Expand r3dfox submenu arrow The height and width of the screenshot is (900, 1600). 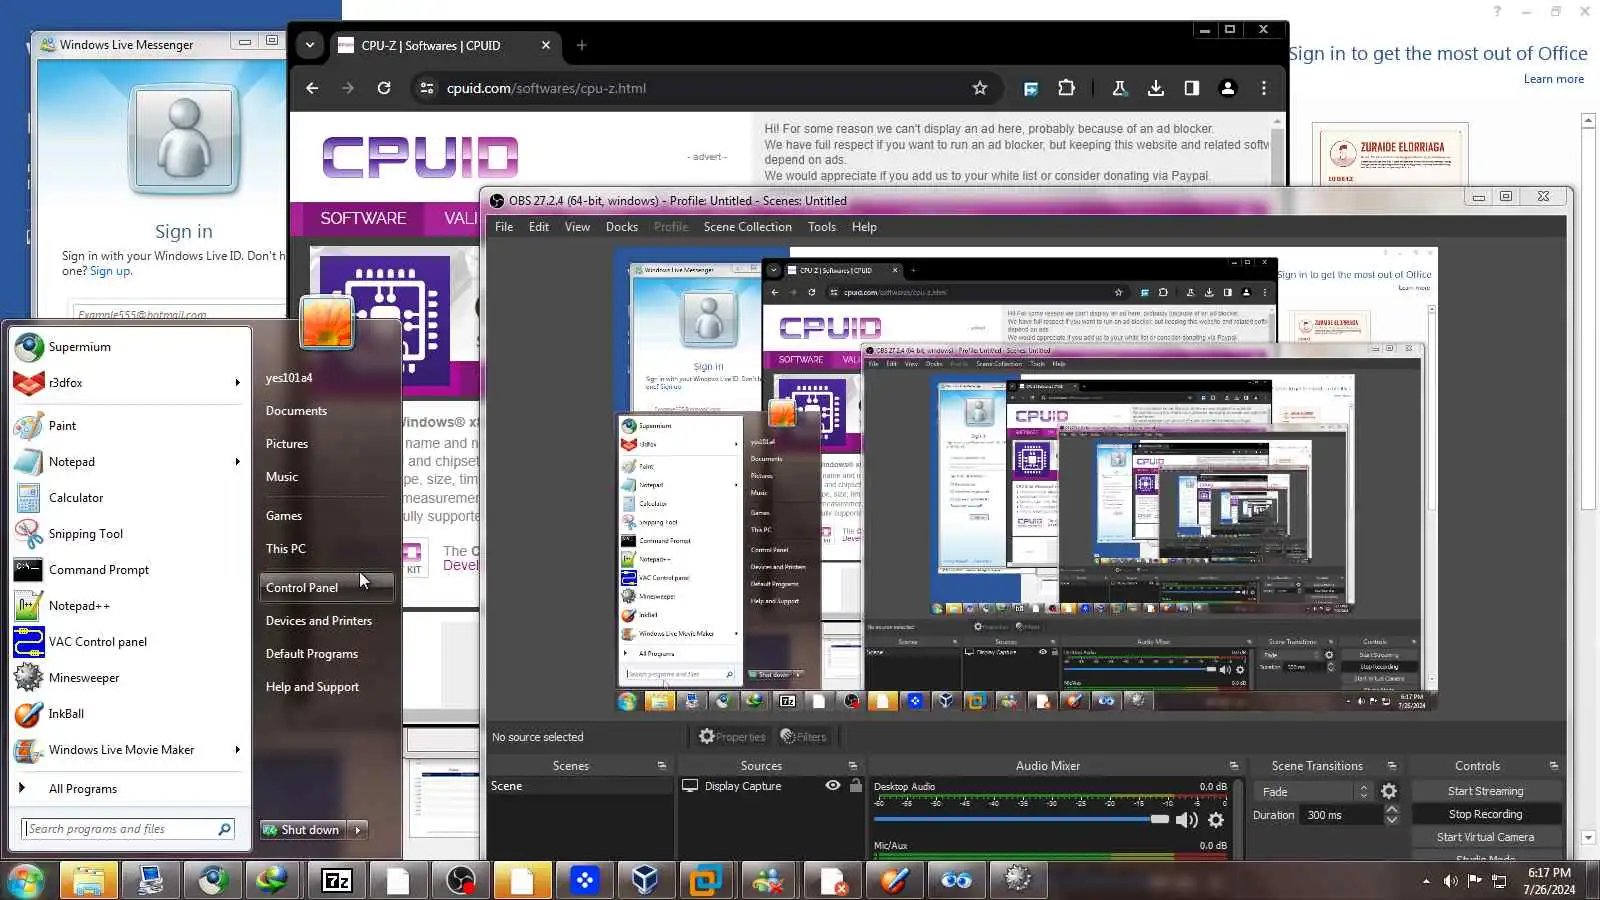point(238,383)
